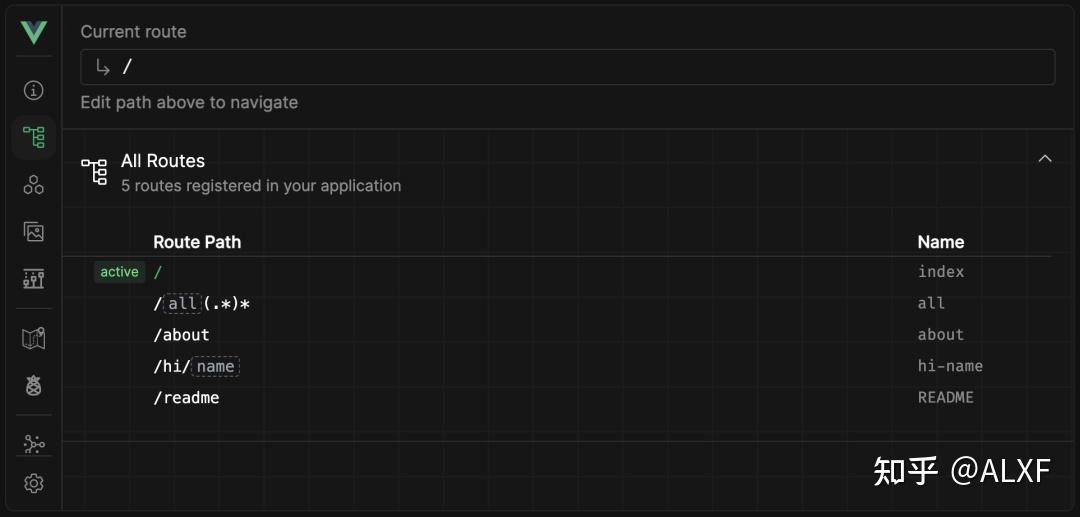Collapse the All Routes section chevron
1080x517 pixels.
tap(1045, 159)
